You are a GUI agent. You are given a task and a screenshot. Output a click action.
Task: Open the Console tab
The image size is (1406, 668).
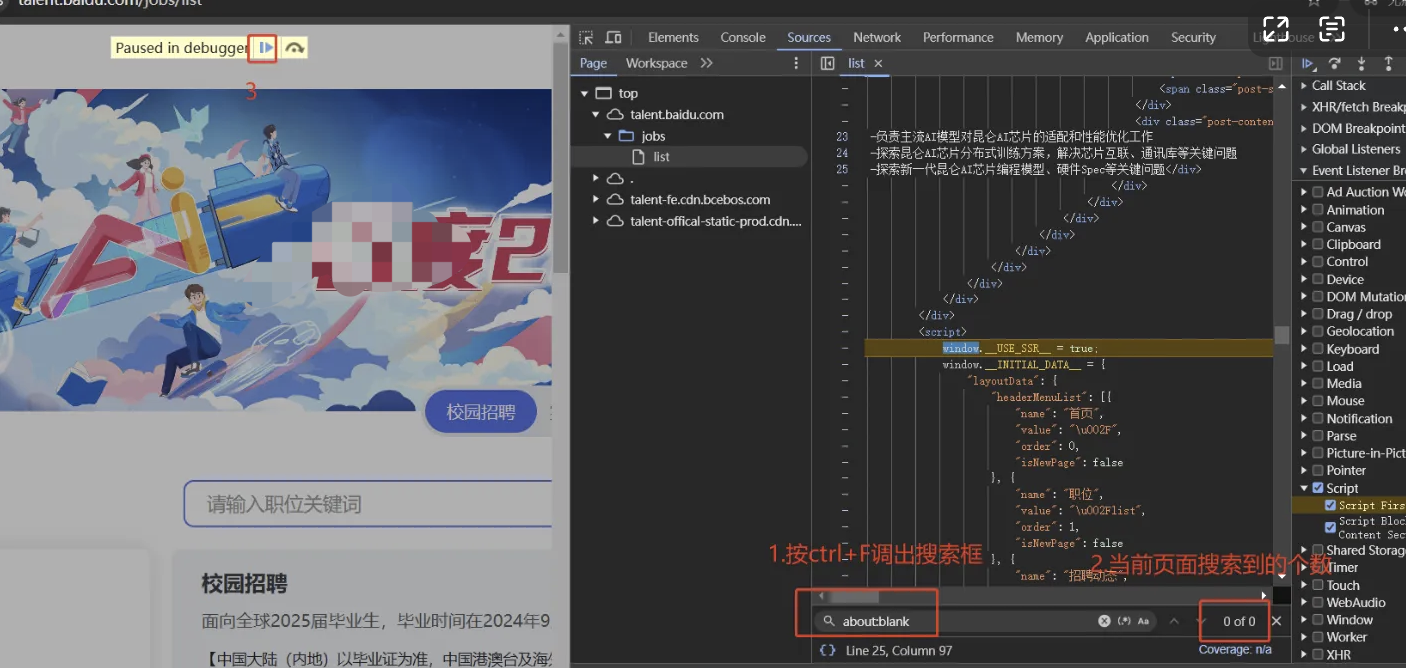tap(742, 37)
